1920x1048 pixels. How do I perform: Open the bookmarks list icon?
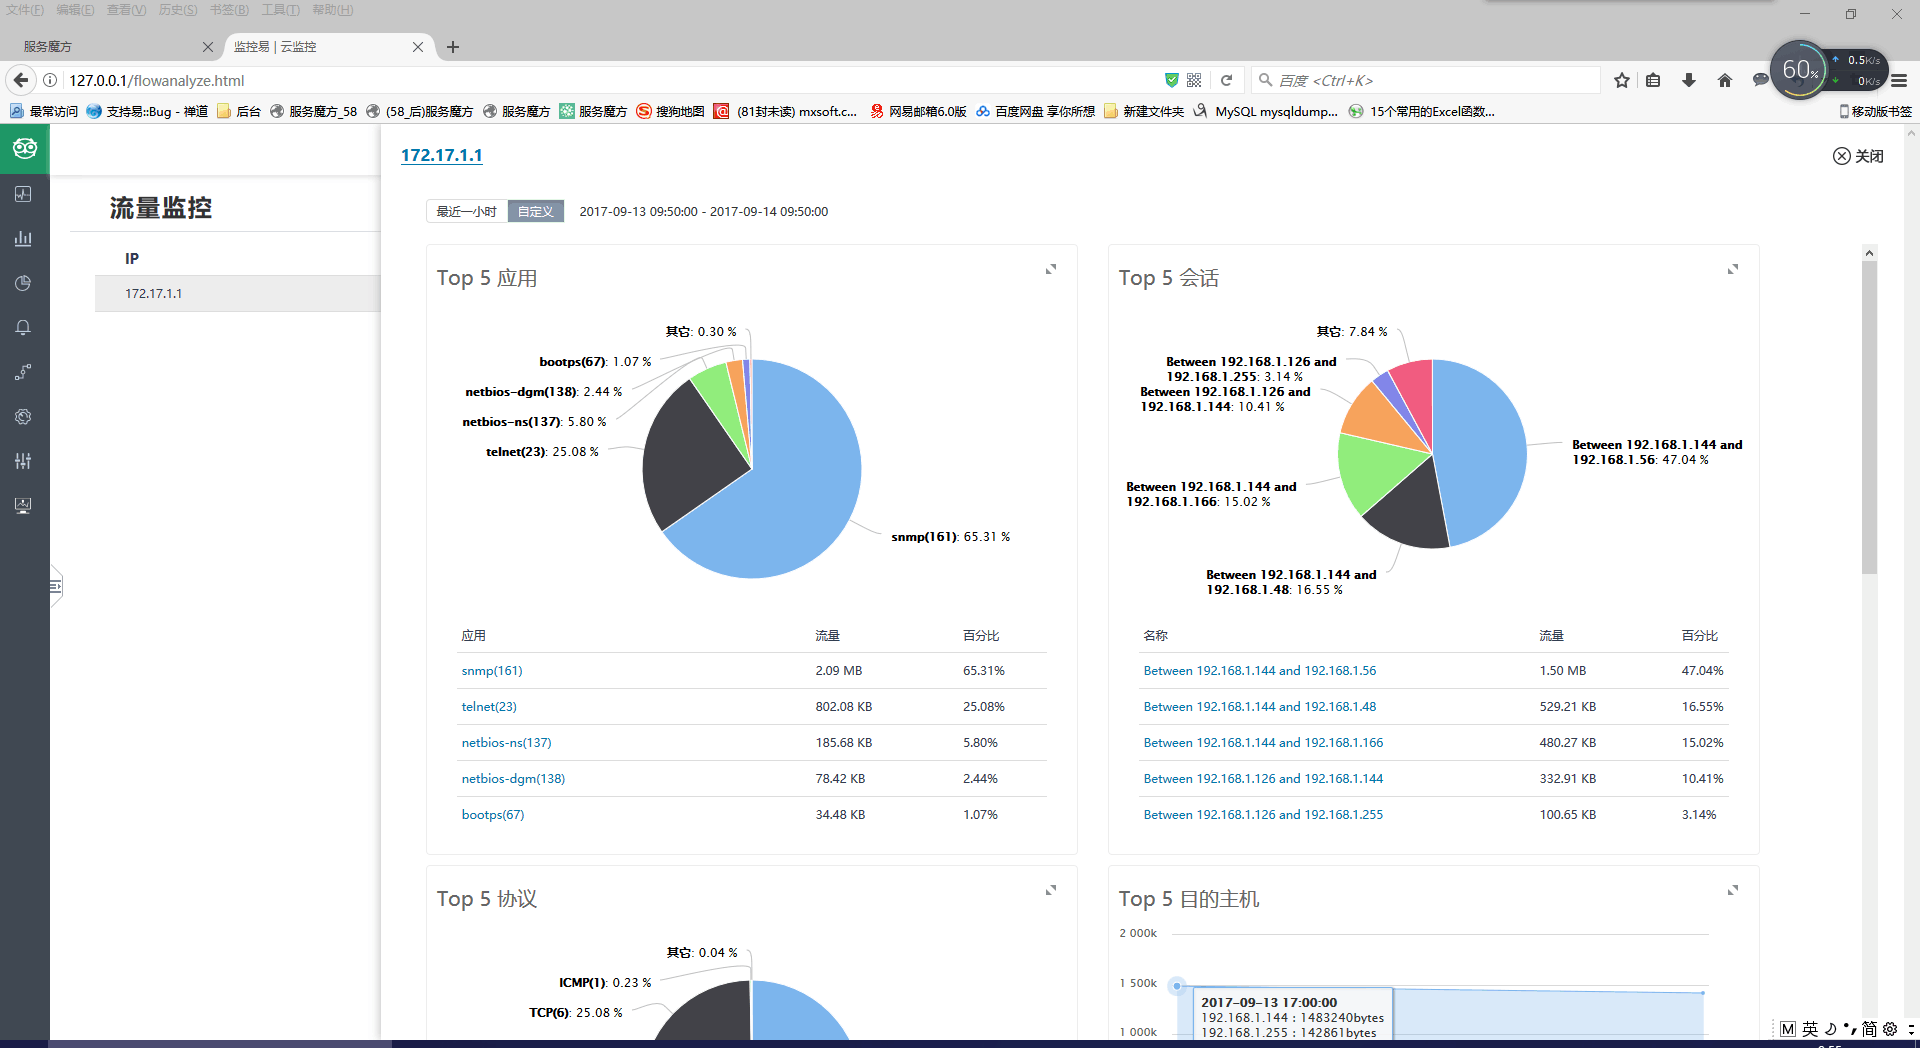[x=1653, y=80]
